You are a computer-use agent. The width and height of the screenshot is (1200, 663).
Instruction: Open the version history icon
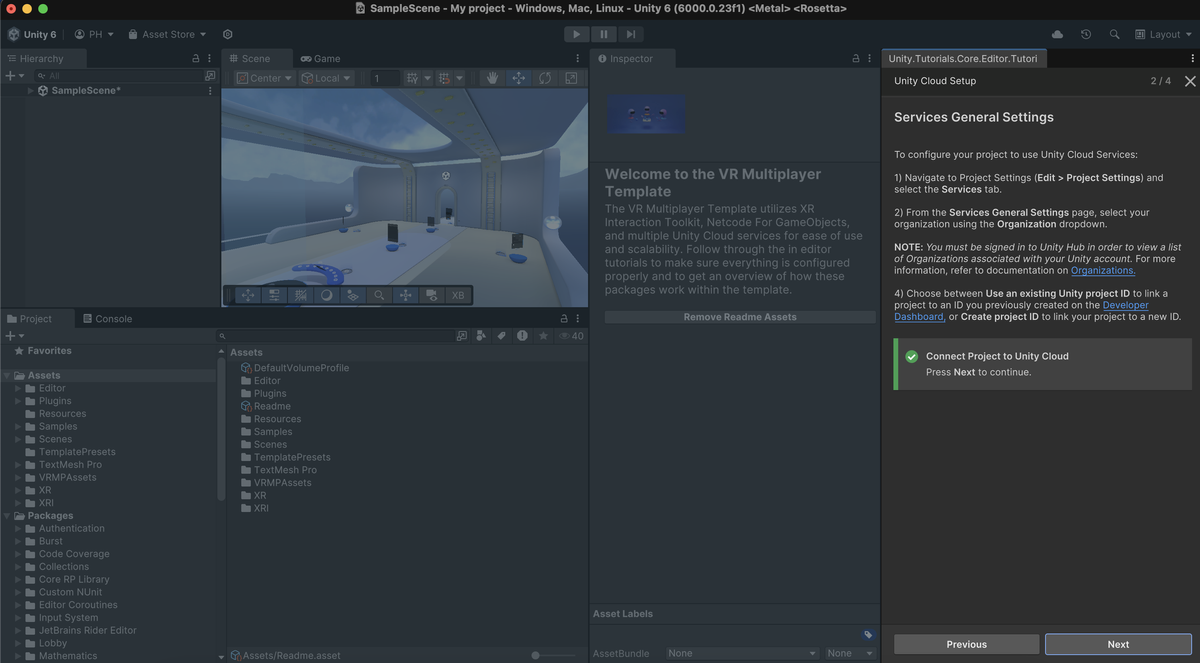click(1086, 34)
